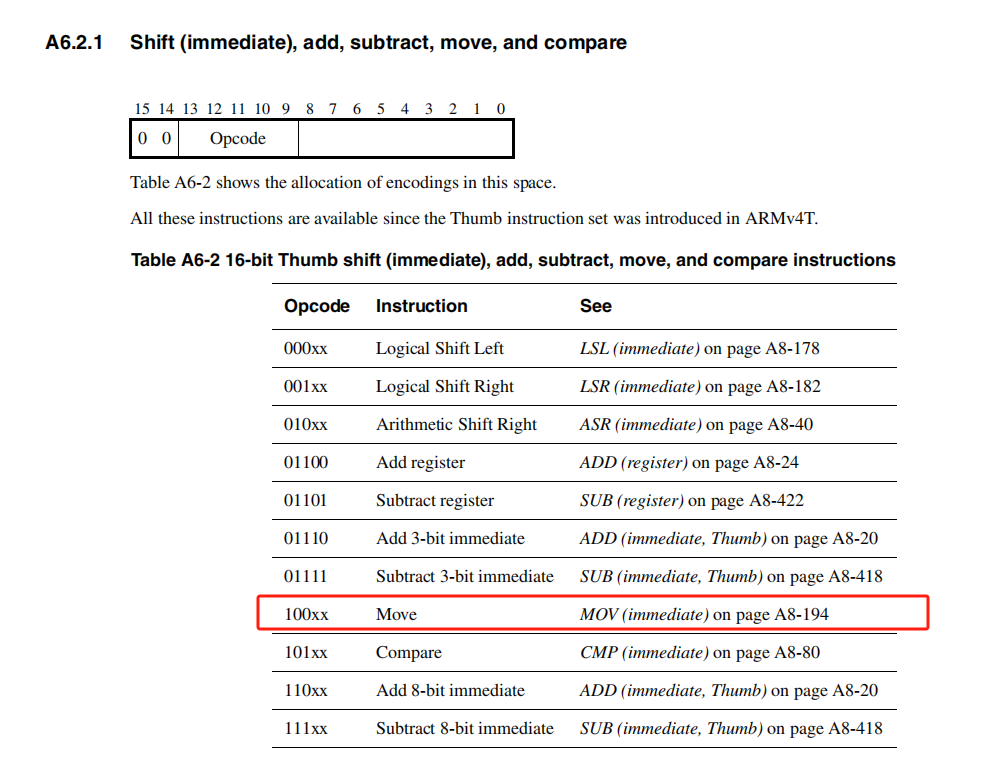Click the 'Logical Shift Left' instruction text
The image size is (999, 782).
pyautogui.click(x=440, y=349)
